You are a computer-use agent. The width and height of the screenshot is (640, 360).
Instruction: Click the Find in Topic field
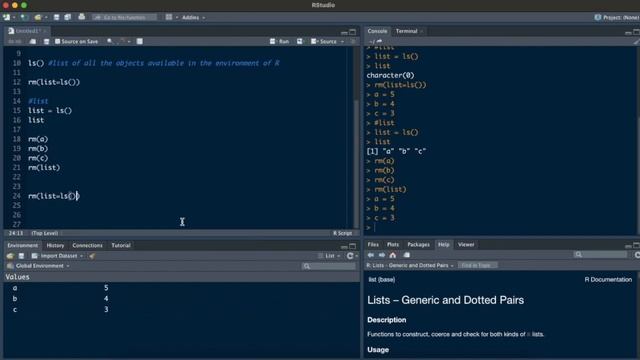click(x=478, y=265)
